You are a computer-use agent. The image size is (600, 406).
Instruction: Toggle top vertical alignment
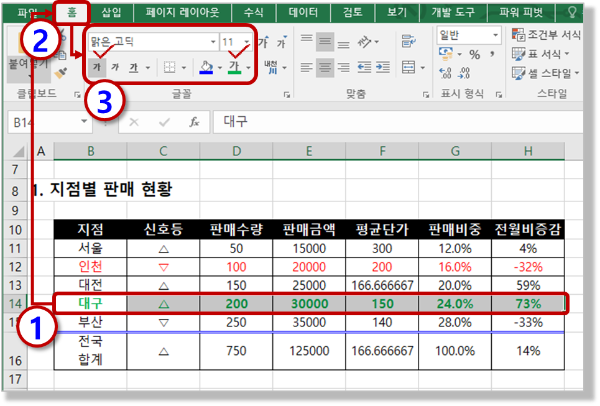pyautogui.click(x=307, y=41)
